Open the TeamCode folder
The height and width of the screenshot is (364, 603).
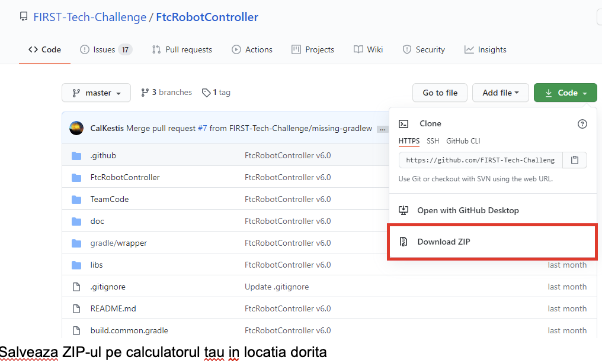tap(110, 199)
